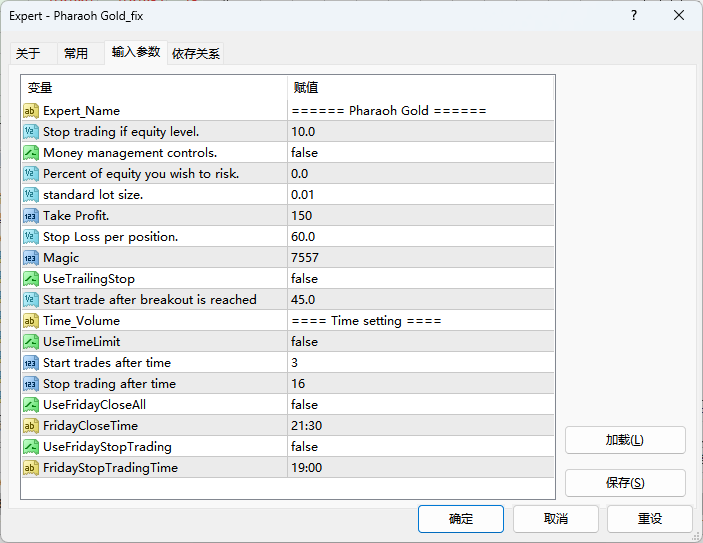Viewport: 703px width, 543px height.
Task: Click the string icon next to FridayCloseTime
Action: (x=31, y=426)
